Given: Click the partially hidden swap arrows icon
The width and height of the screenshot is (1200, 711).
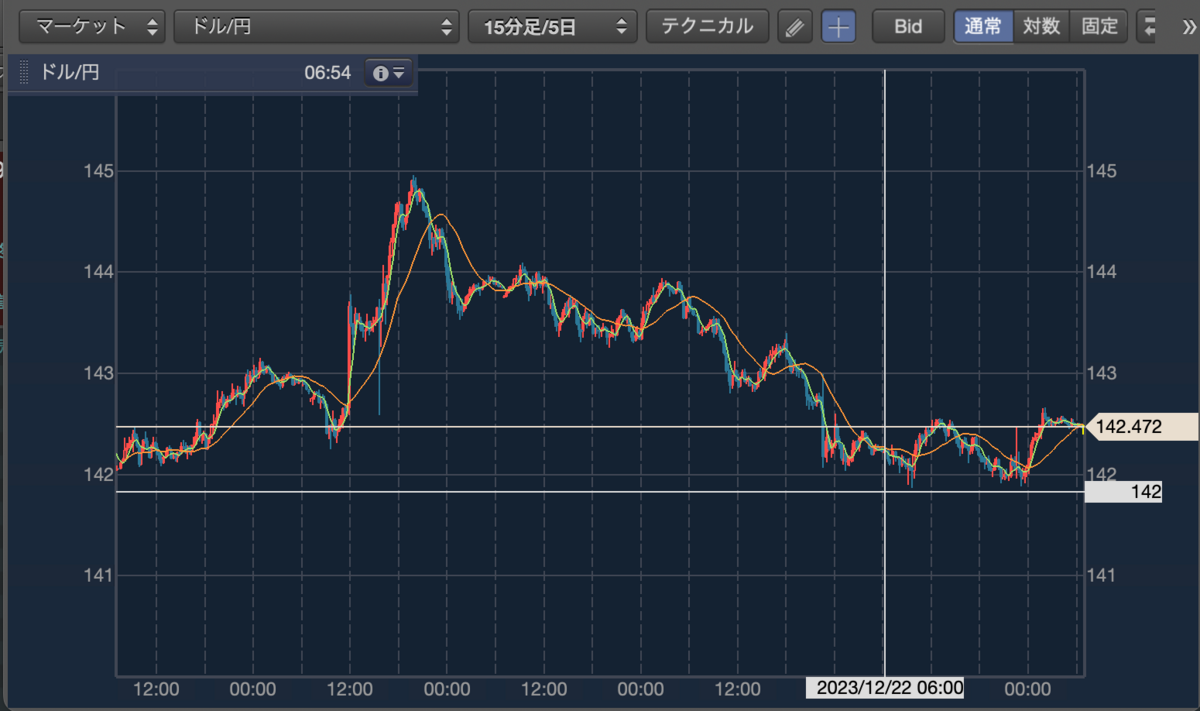Looking at the screenshot, I should click(1148, 27).
